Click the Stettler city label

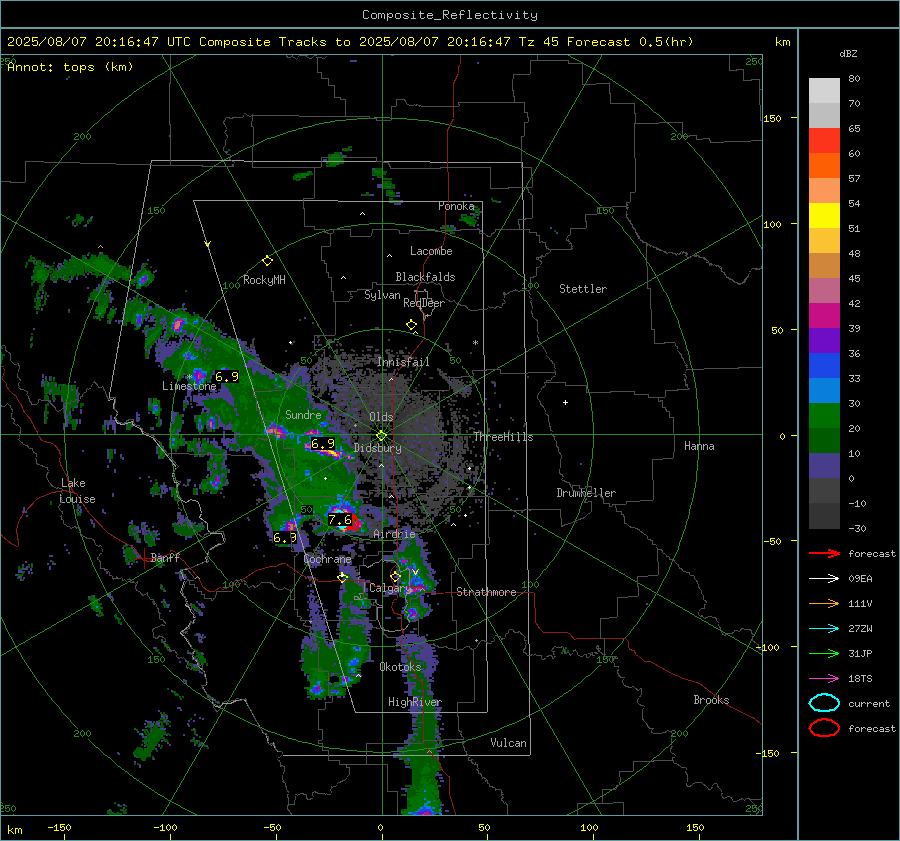(583, 289)
